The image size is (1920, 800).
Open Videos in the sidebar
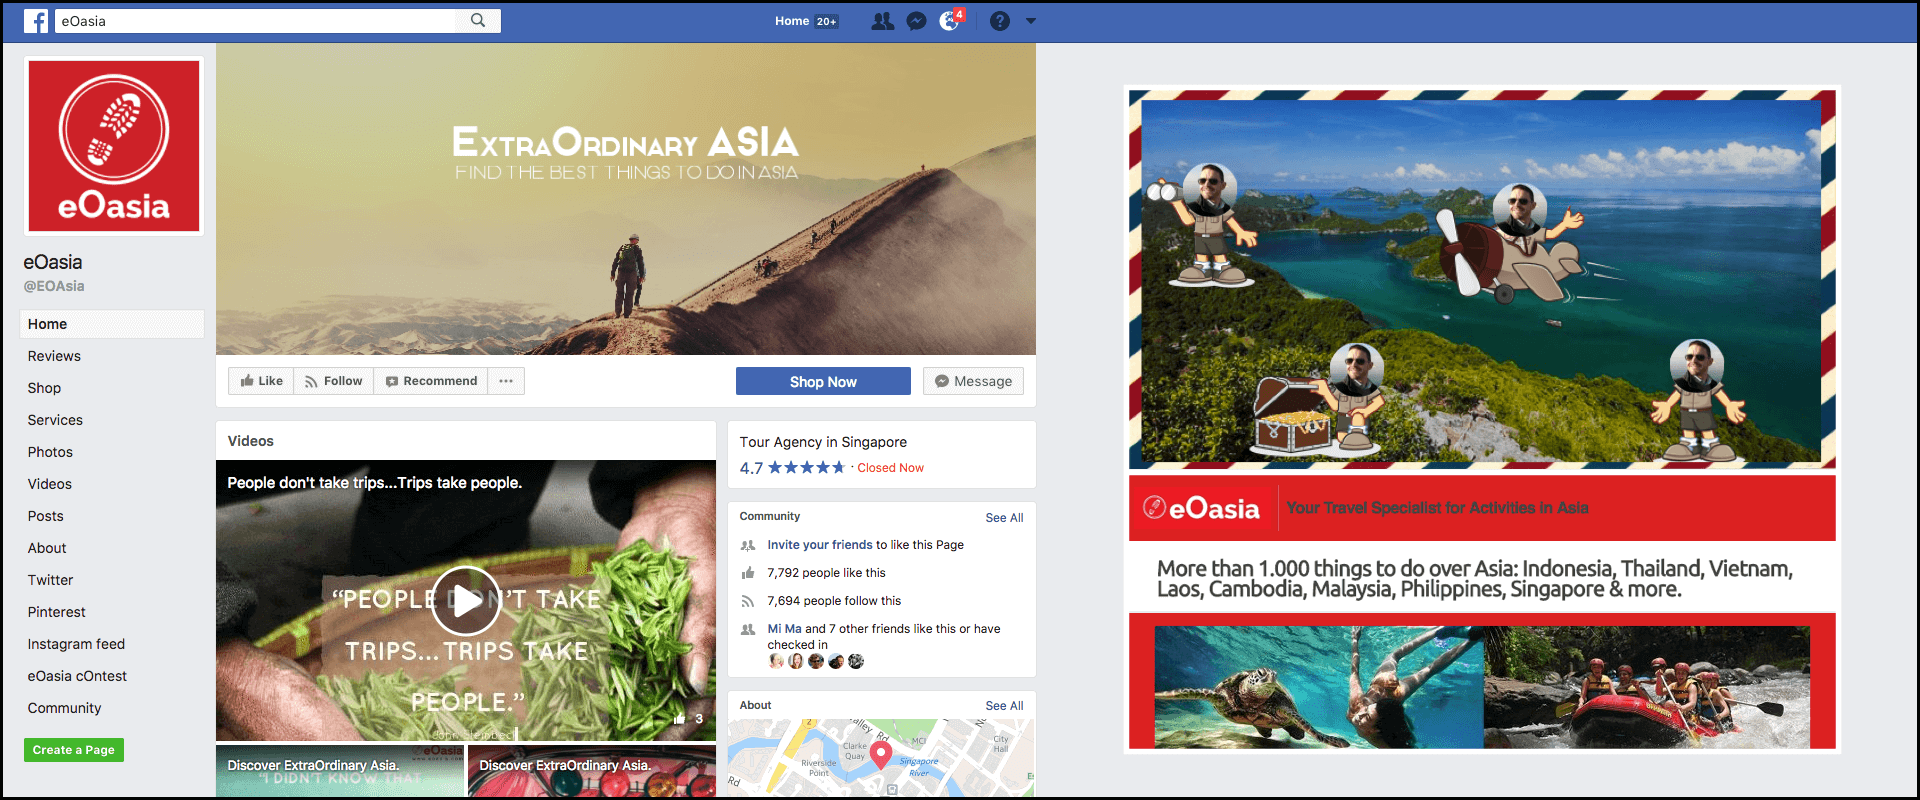click(x=49, y=484)
